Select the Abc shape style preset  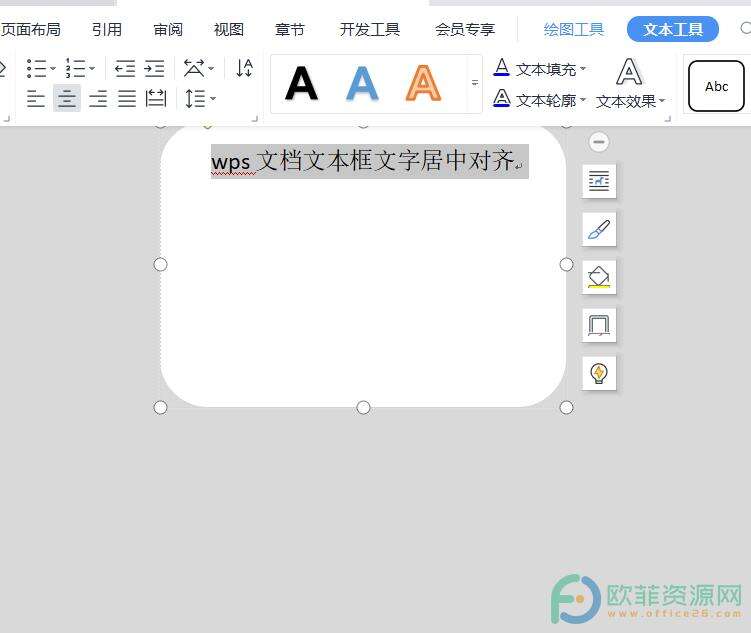tap(716, 86)
